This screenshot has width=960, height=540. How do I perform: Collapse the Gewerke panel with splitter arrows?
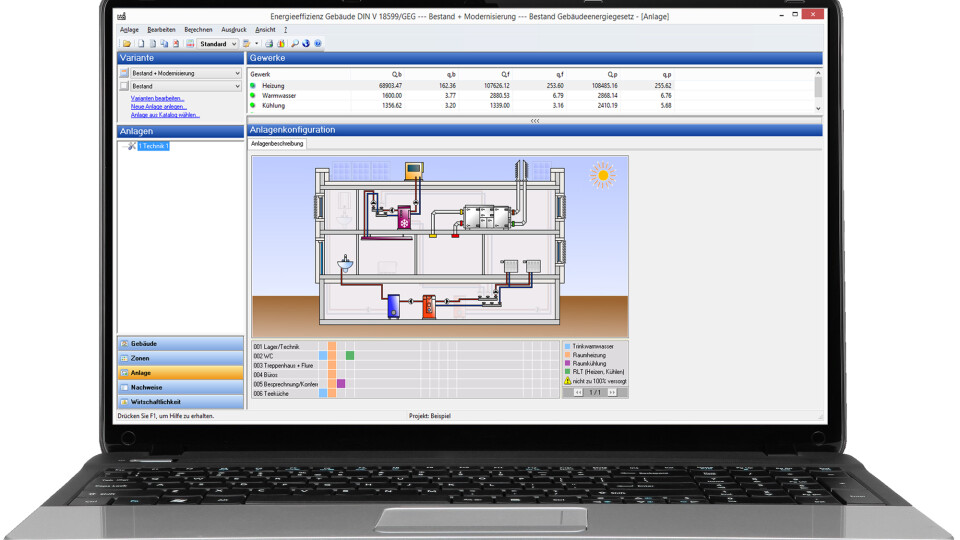pyautogui.click(x=535, y=120)
